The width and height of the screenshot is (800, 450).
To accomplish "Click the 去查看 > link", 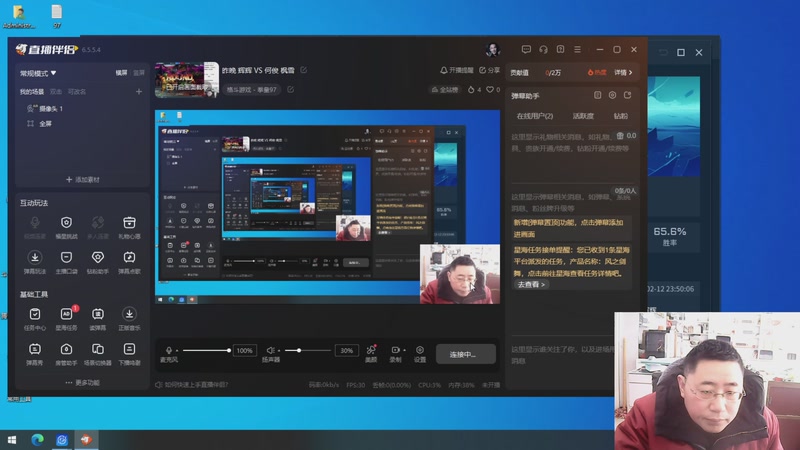I will 531,285.
